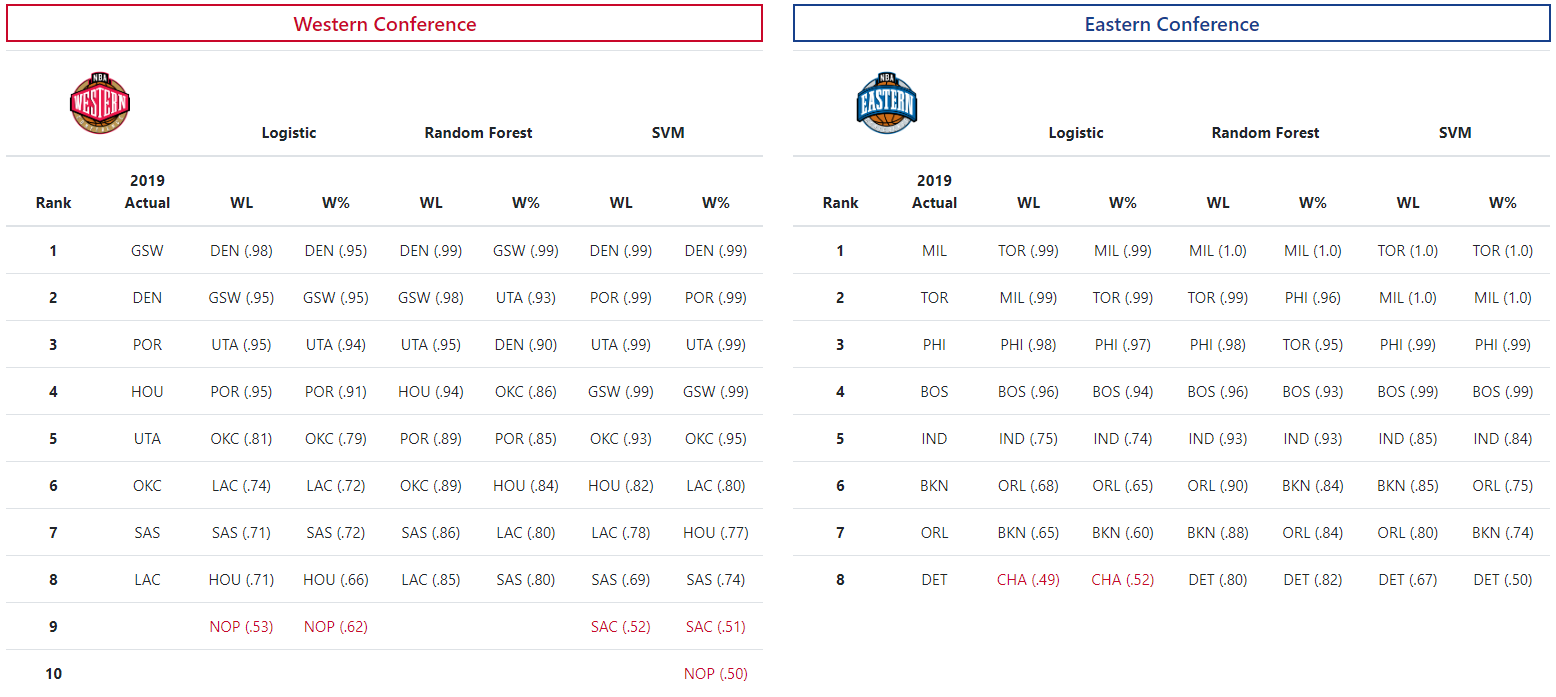Click the DET (.50) cell
Image resolution: width=1556 pixels, height=697 pixels.
coord(1503,580)
